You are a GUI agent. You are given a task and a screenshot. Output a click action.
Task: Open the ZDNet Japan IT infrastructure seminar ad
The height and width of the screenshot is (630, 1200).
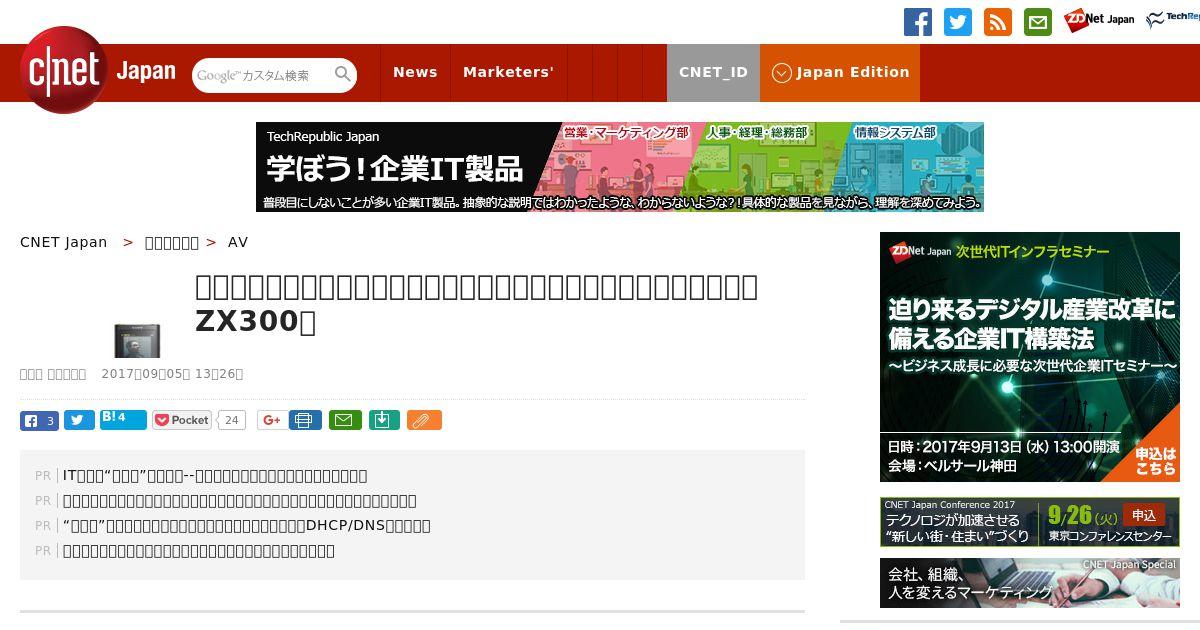pyautogui.click(x=1030, y=357)
